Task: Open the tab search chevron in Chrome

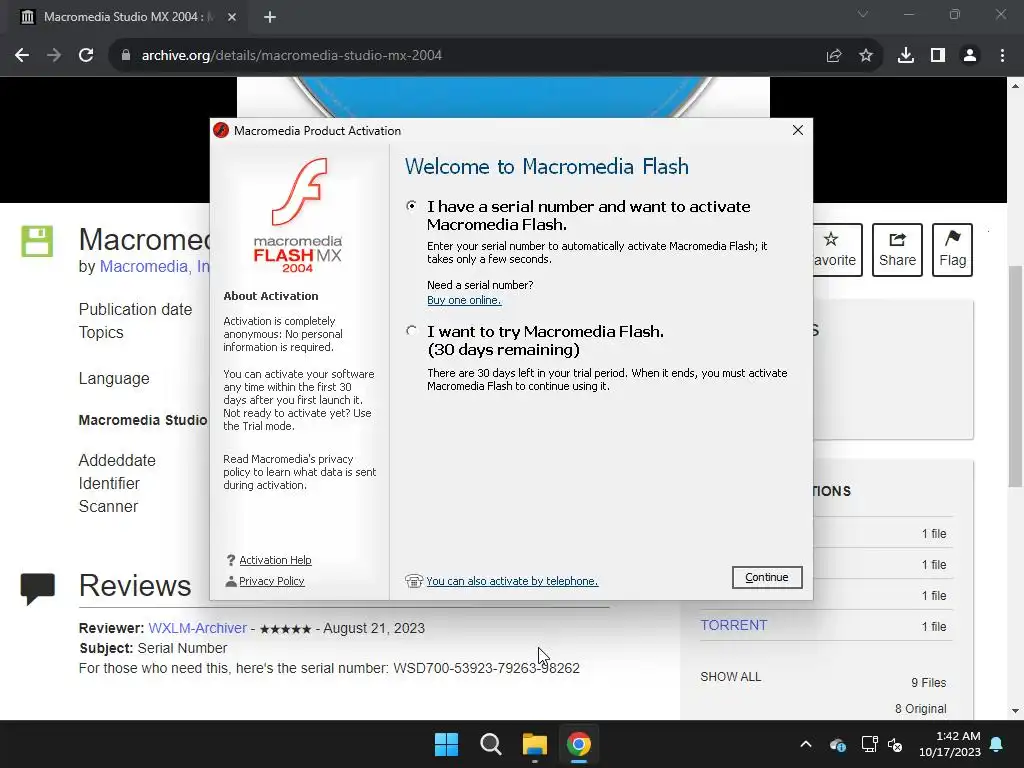Action: coord(863,14)
